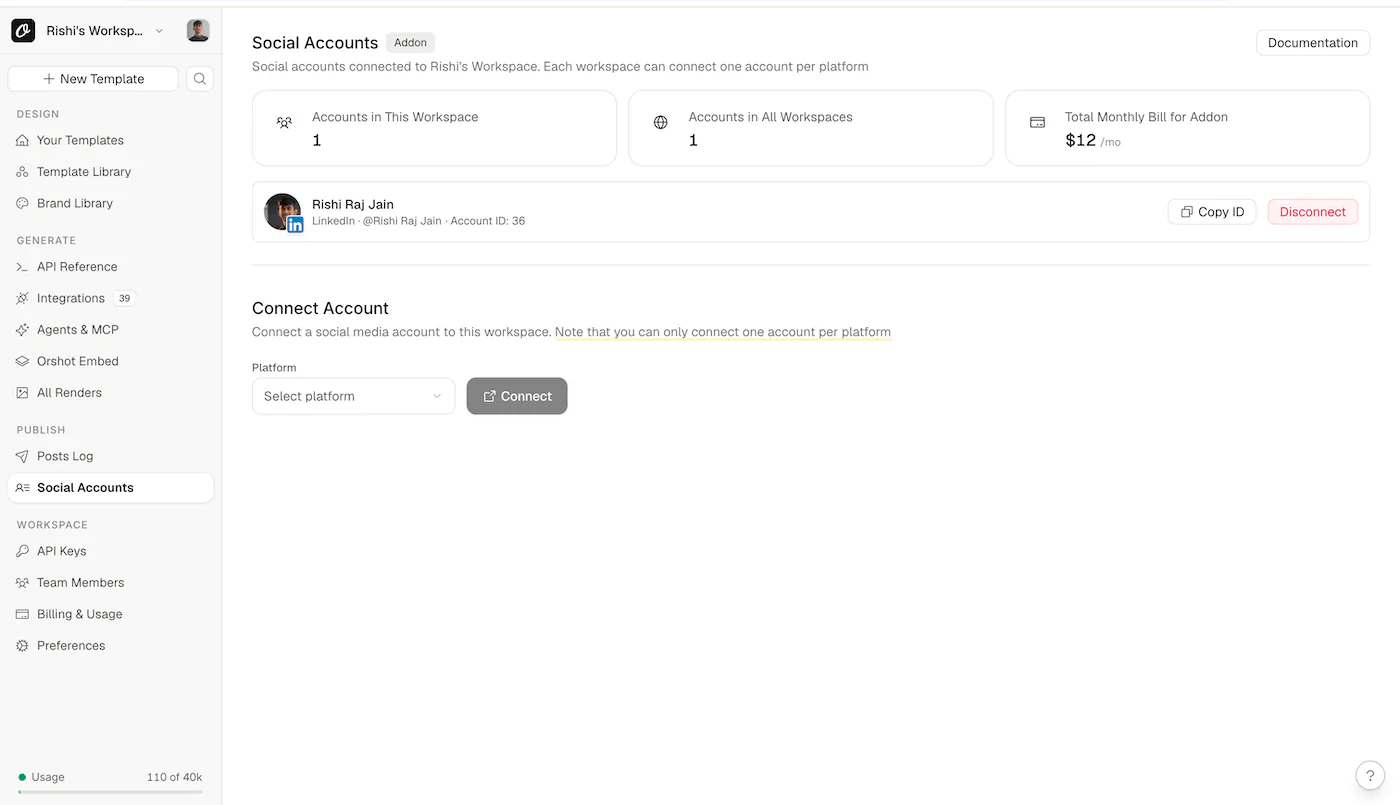Click the Orshot logo icon
The width and height of the screenshot is (1400, 805).
(x=23, y=31)
